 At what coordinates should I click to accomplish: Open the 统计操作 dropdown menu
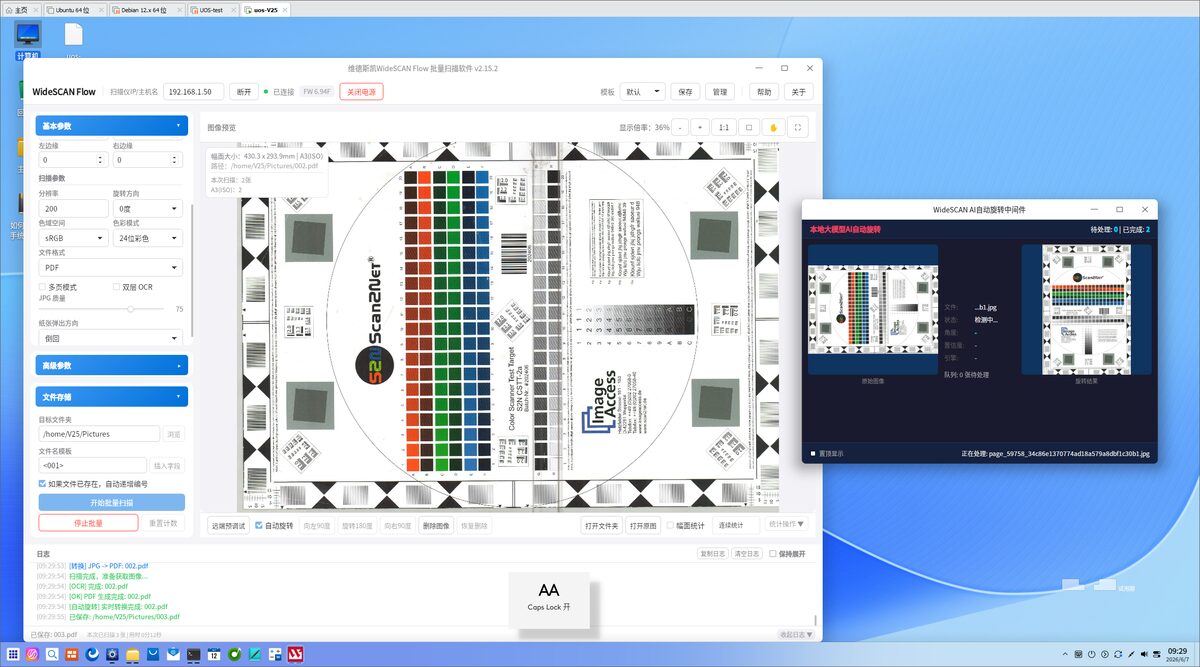click(x=786, y=525)
